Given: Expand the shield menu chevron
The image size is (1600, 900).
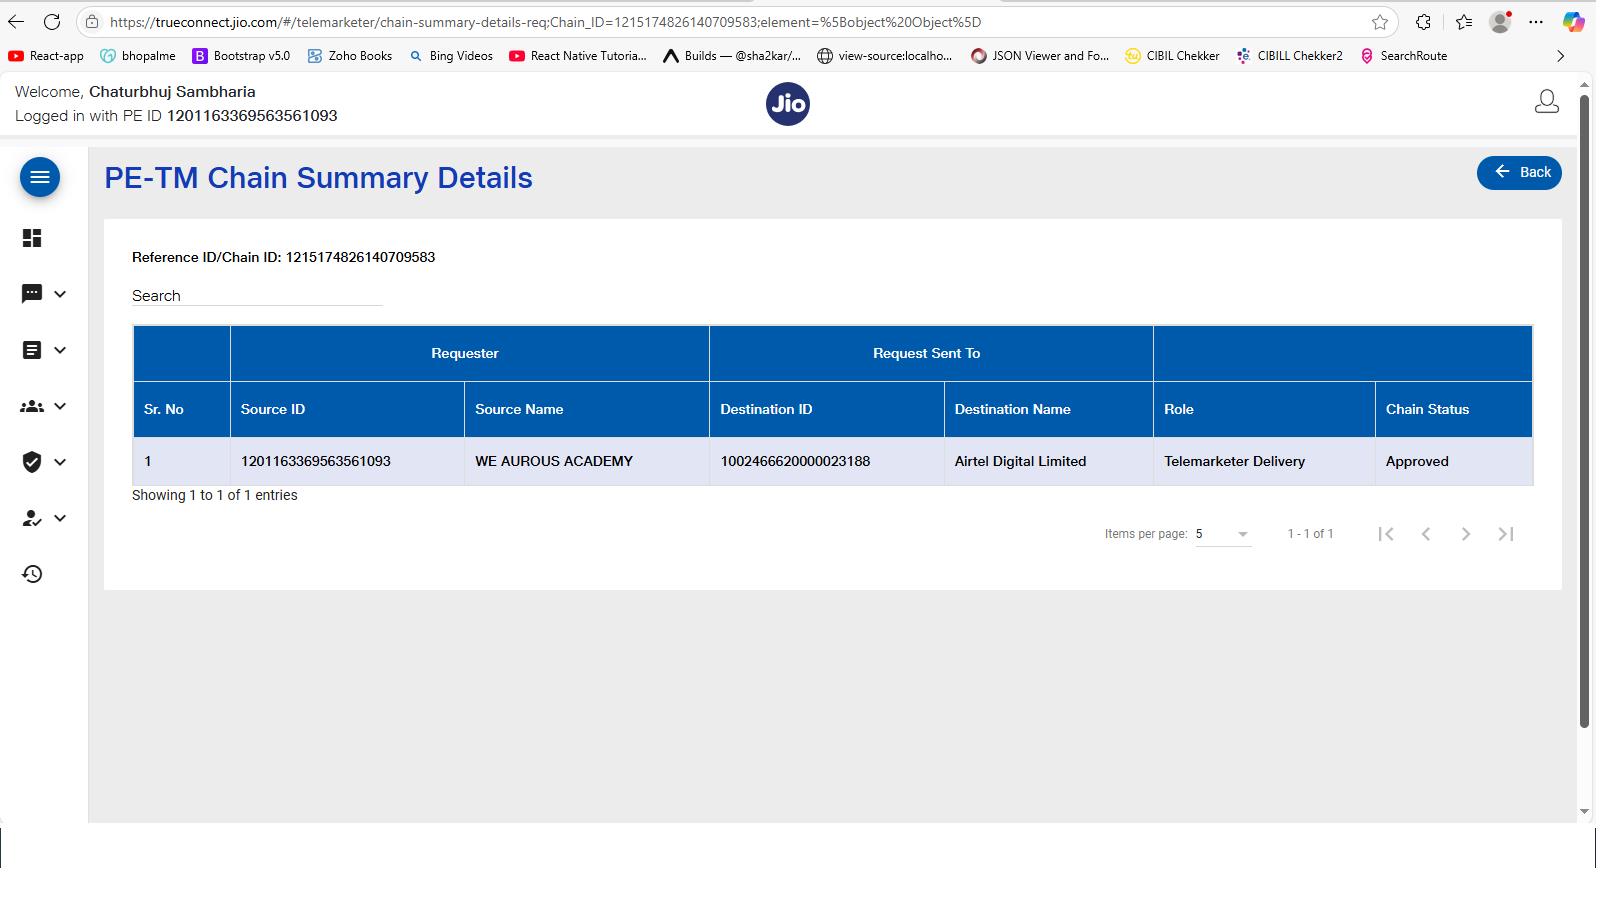Looking at the screenshot, I should pos(60,462).
